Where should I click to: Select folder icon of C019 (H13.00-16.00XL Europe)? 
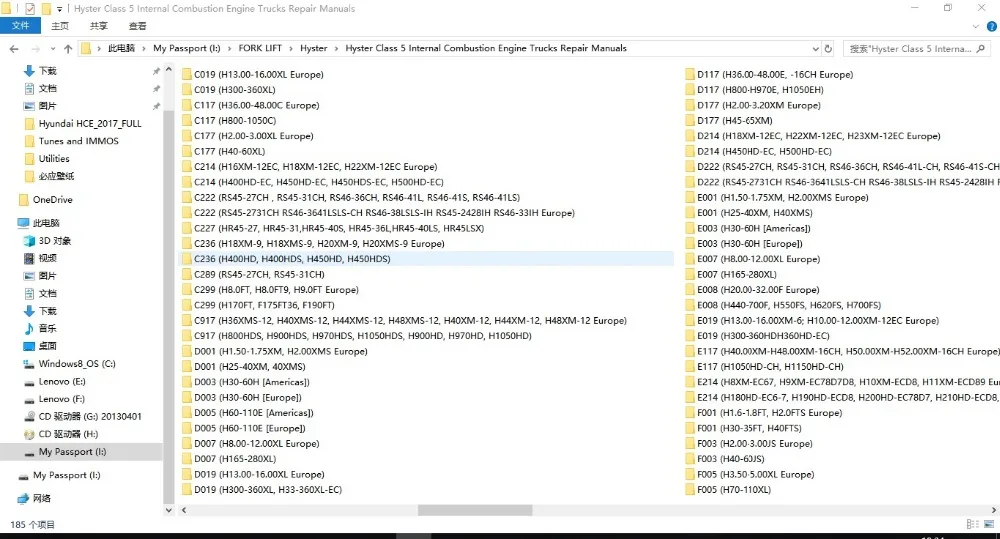click(186, 74)
